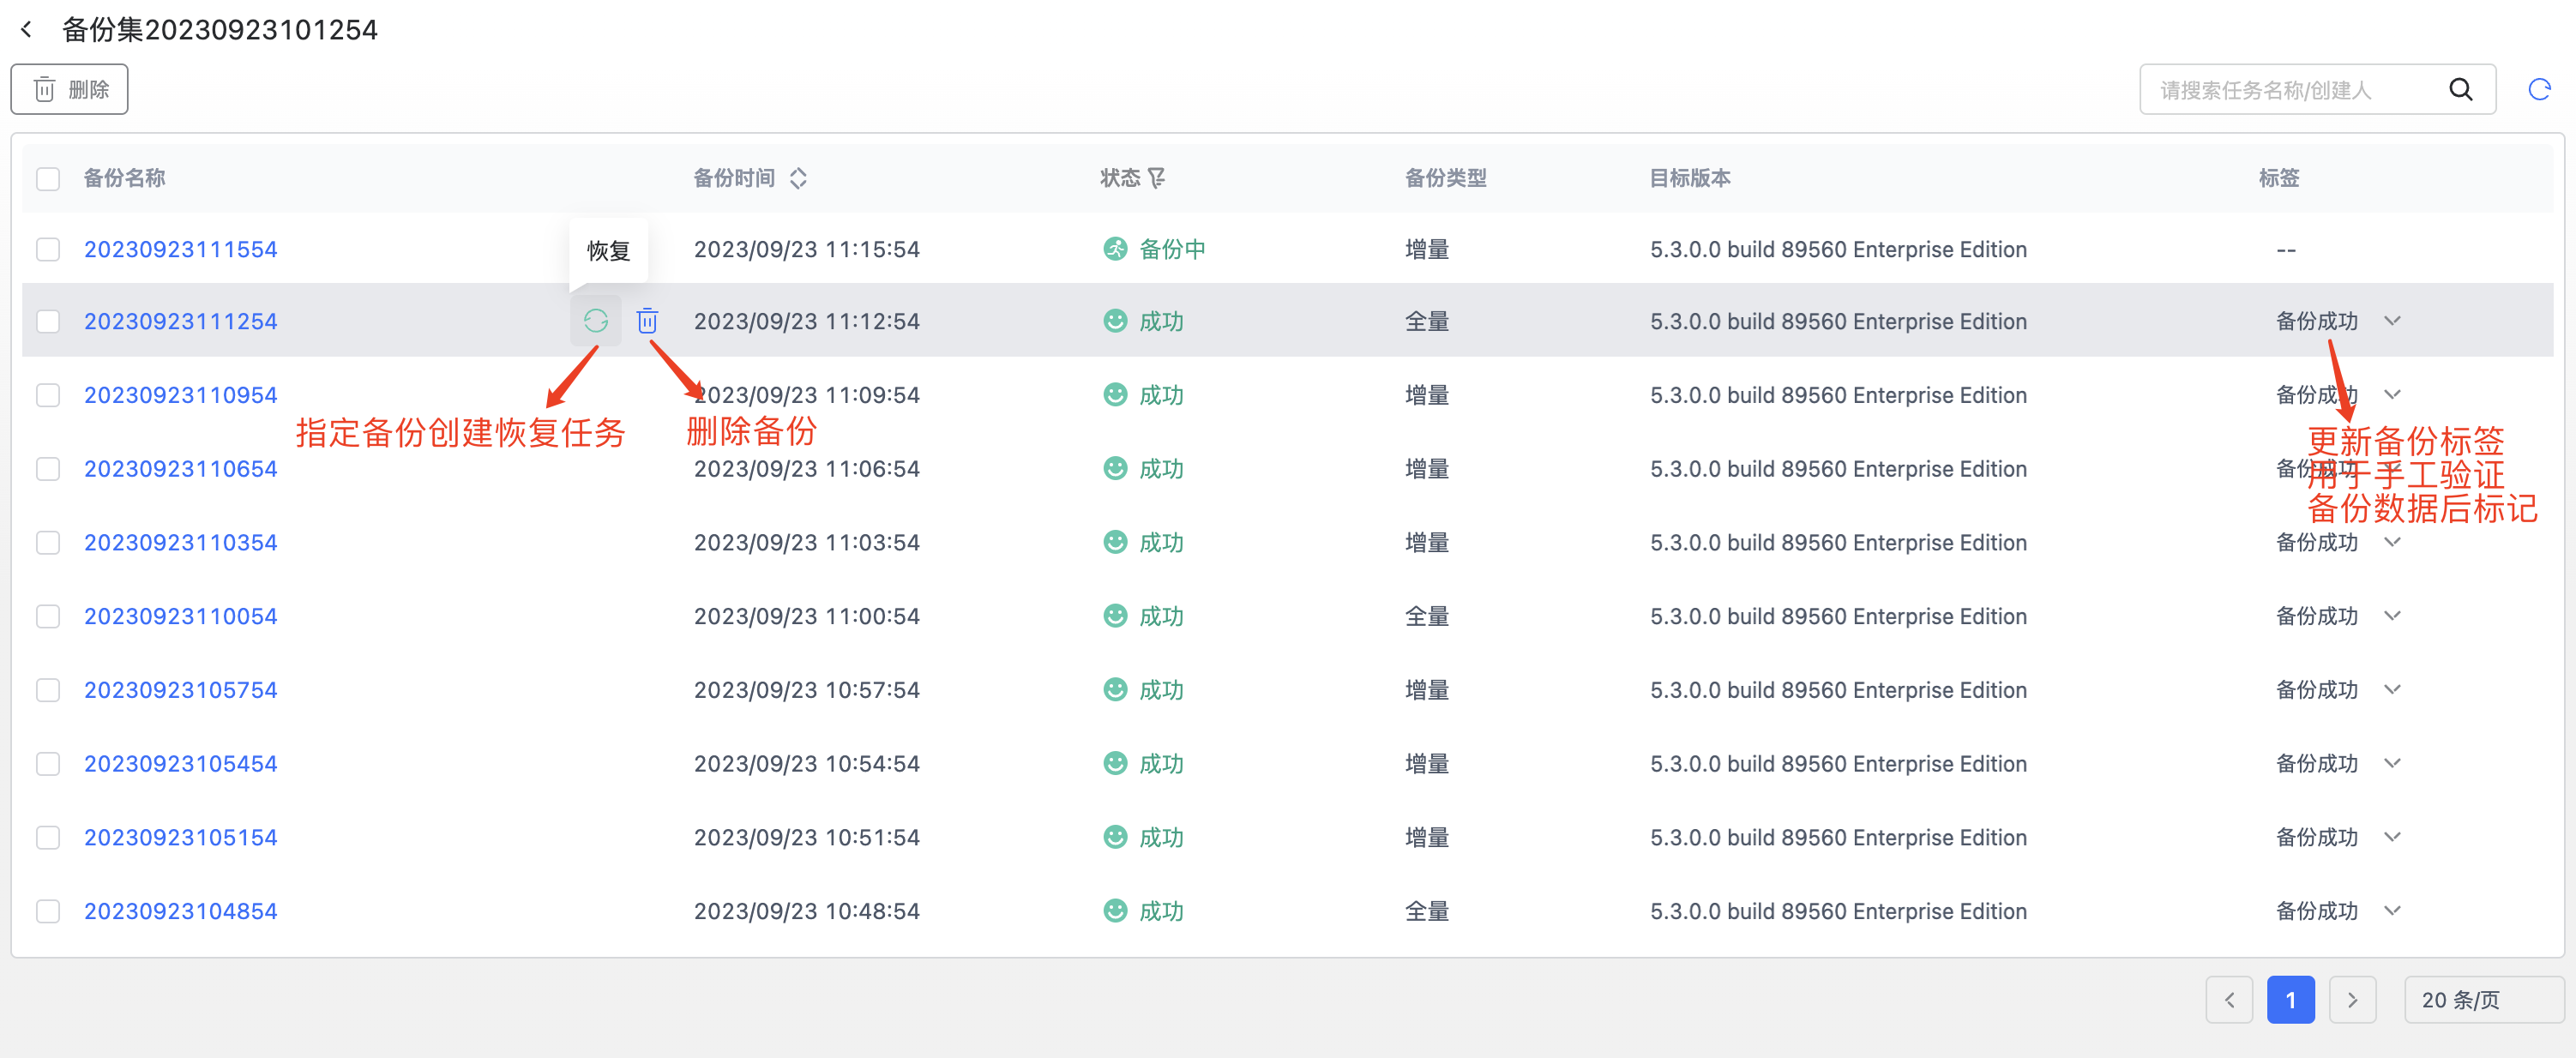This screenshot has height=1058, width=2576.
Task: Select the checkbox for backup 20230923111554
Action: (48, 249)
